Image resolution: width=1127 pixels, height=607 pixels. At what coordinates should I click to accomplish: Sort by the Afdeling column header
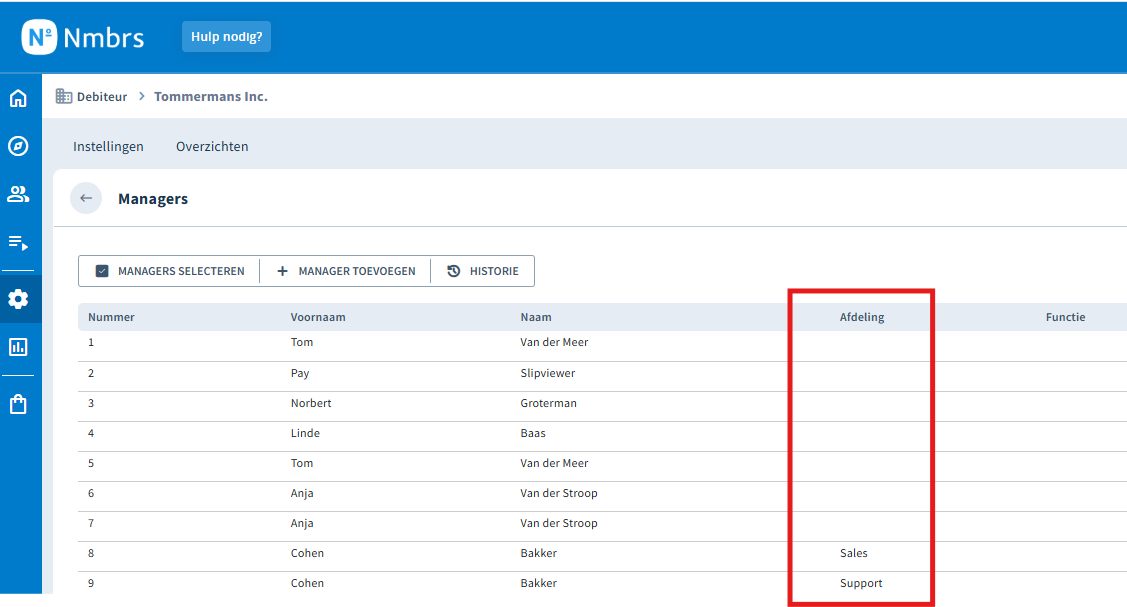point(862,317)
